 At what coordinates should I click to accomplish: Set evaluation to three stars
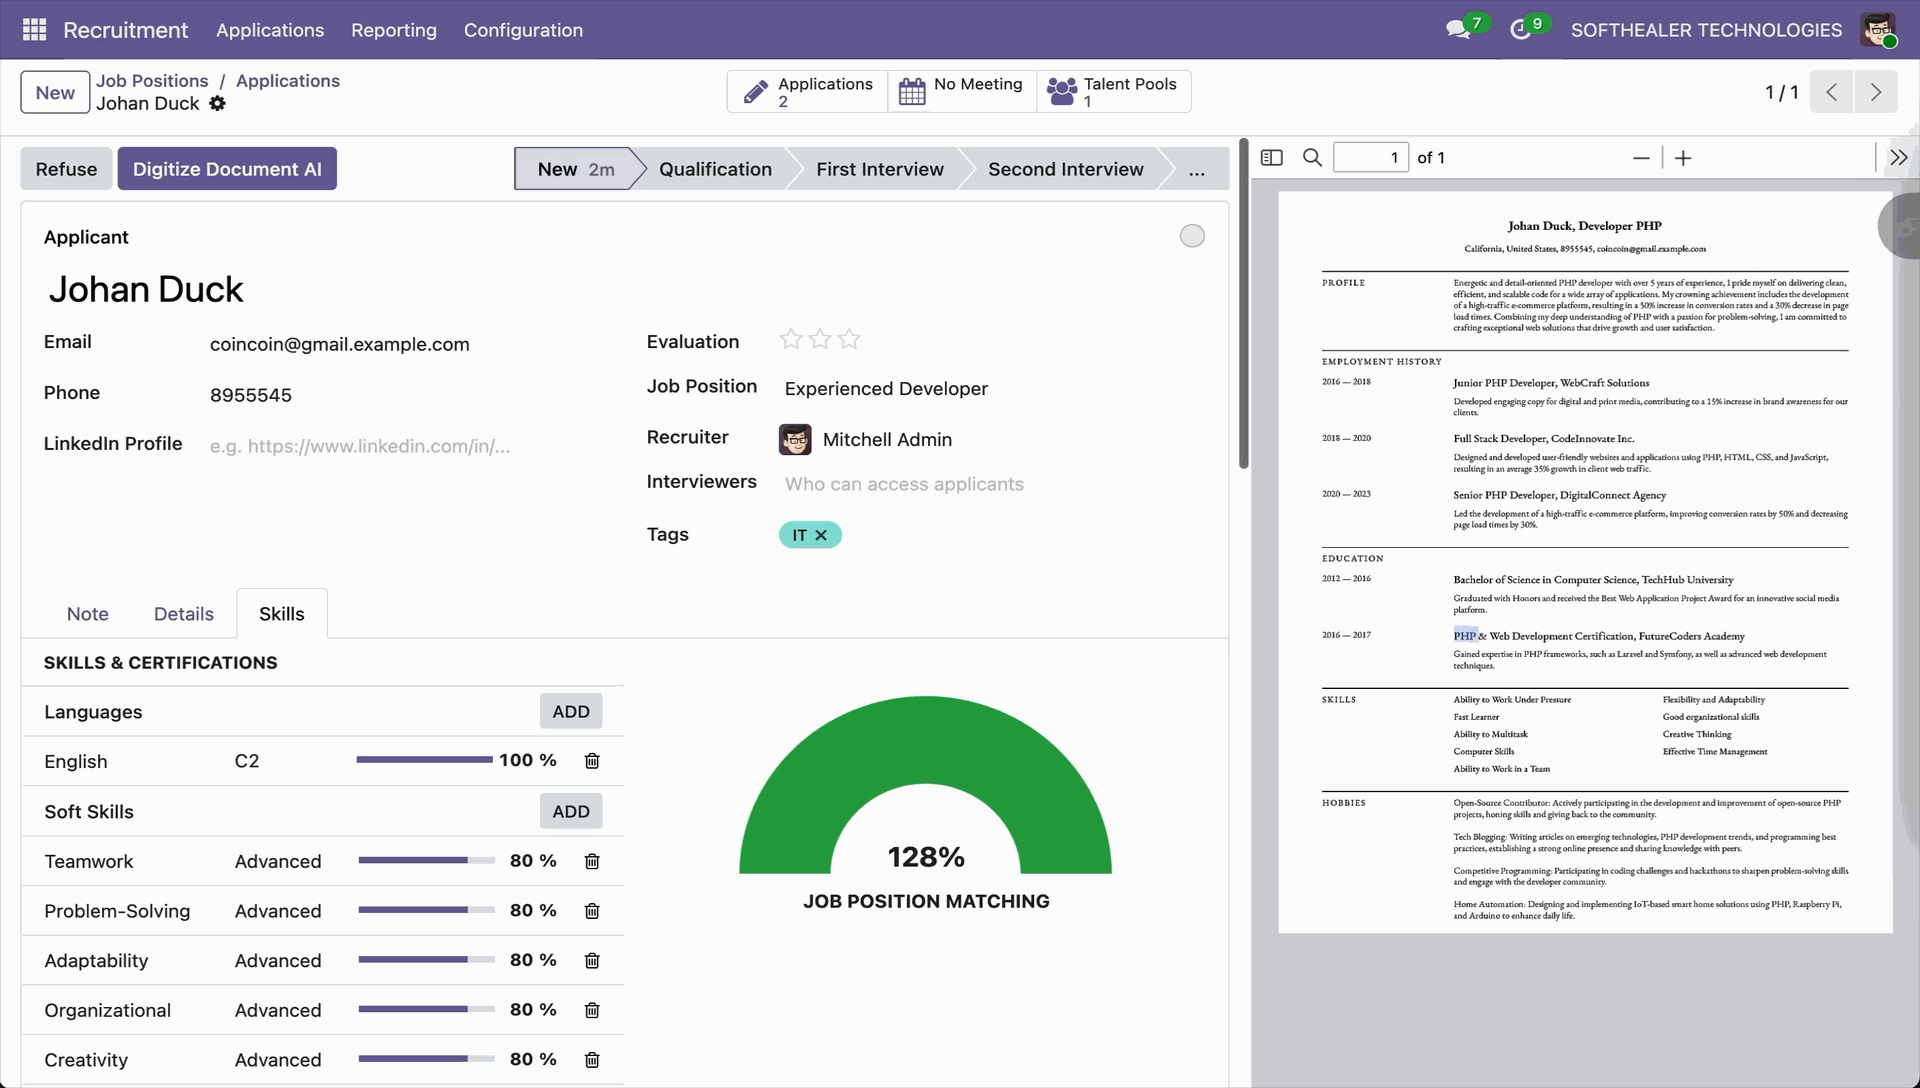[849, 340]
